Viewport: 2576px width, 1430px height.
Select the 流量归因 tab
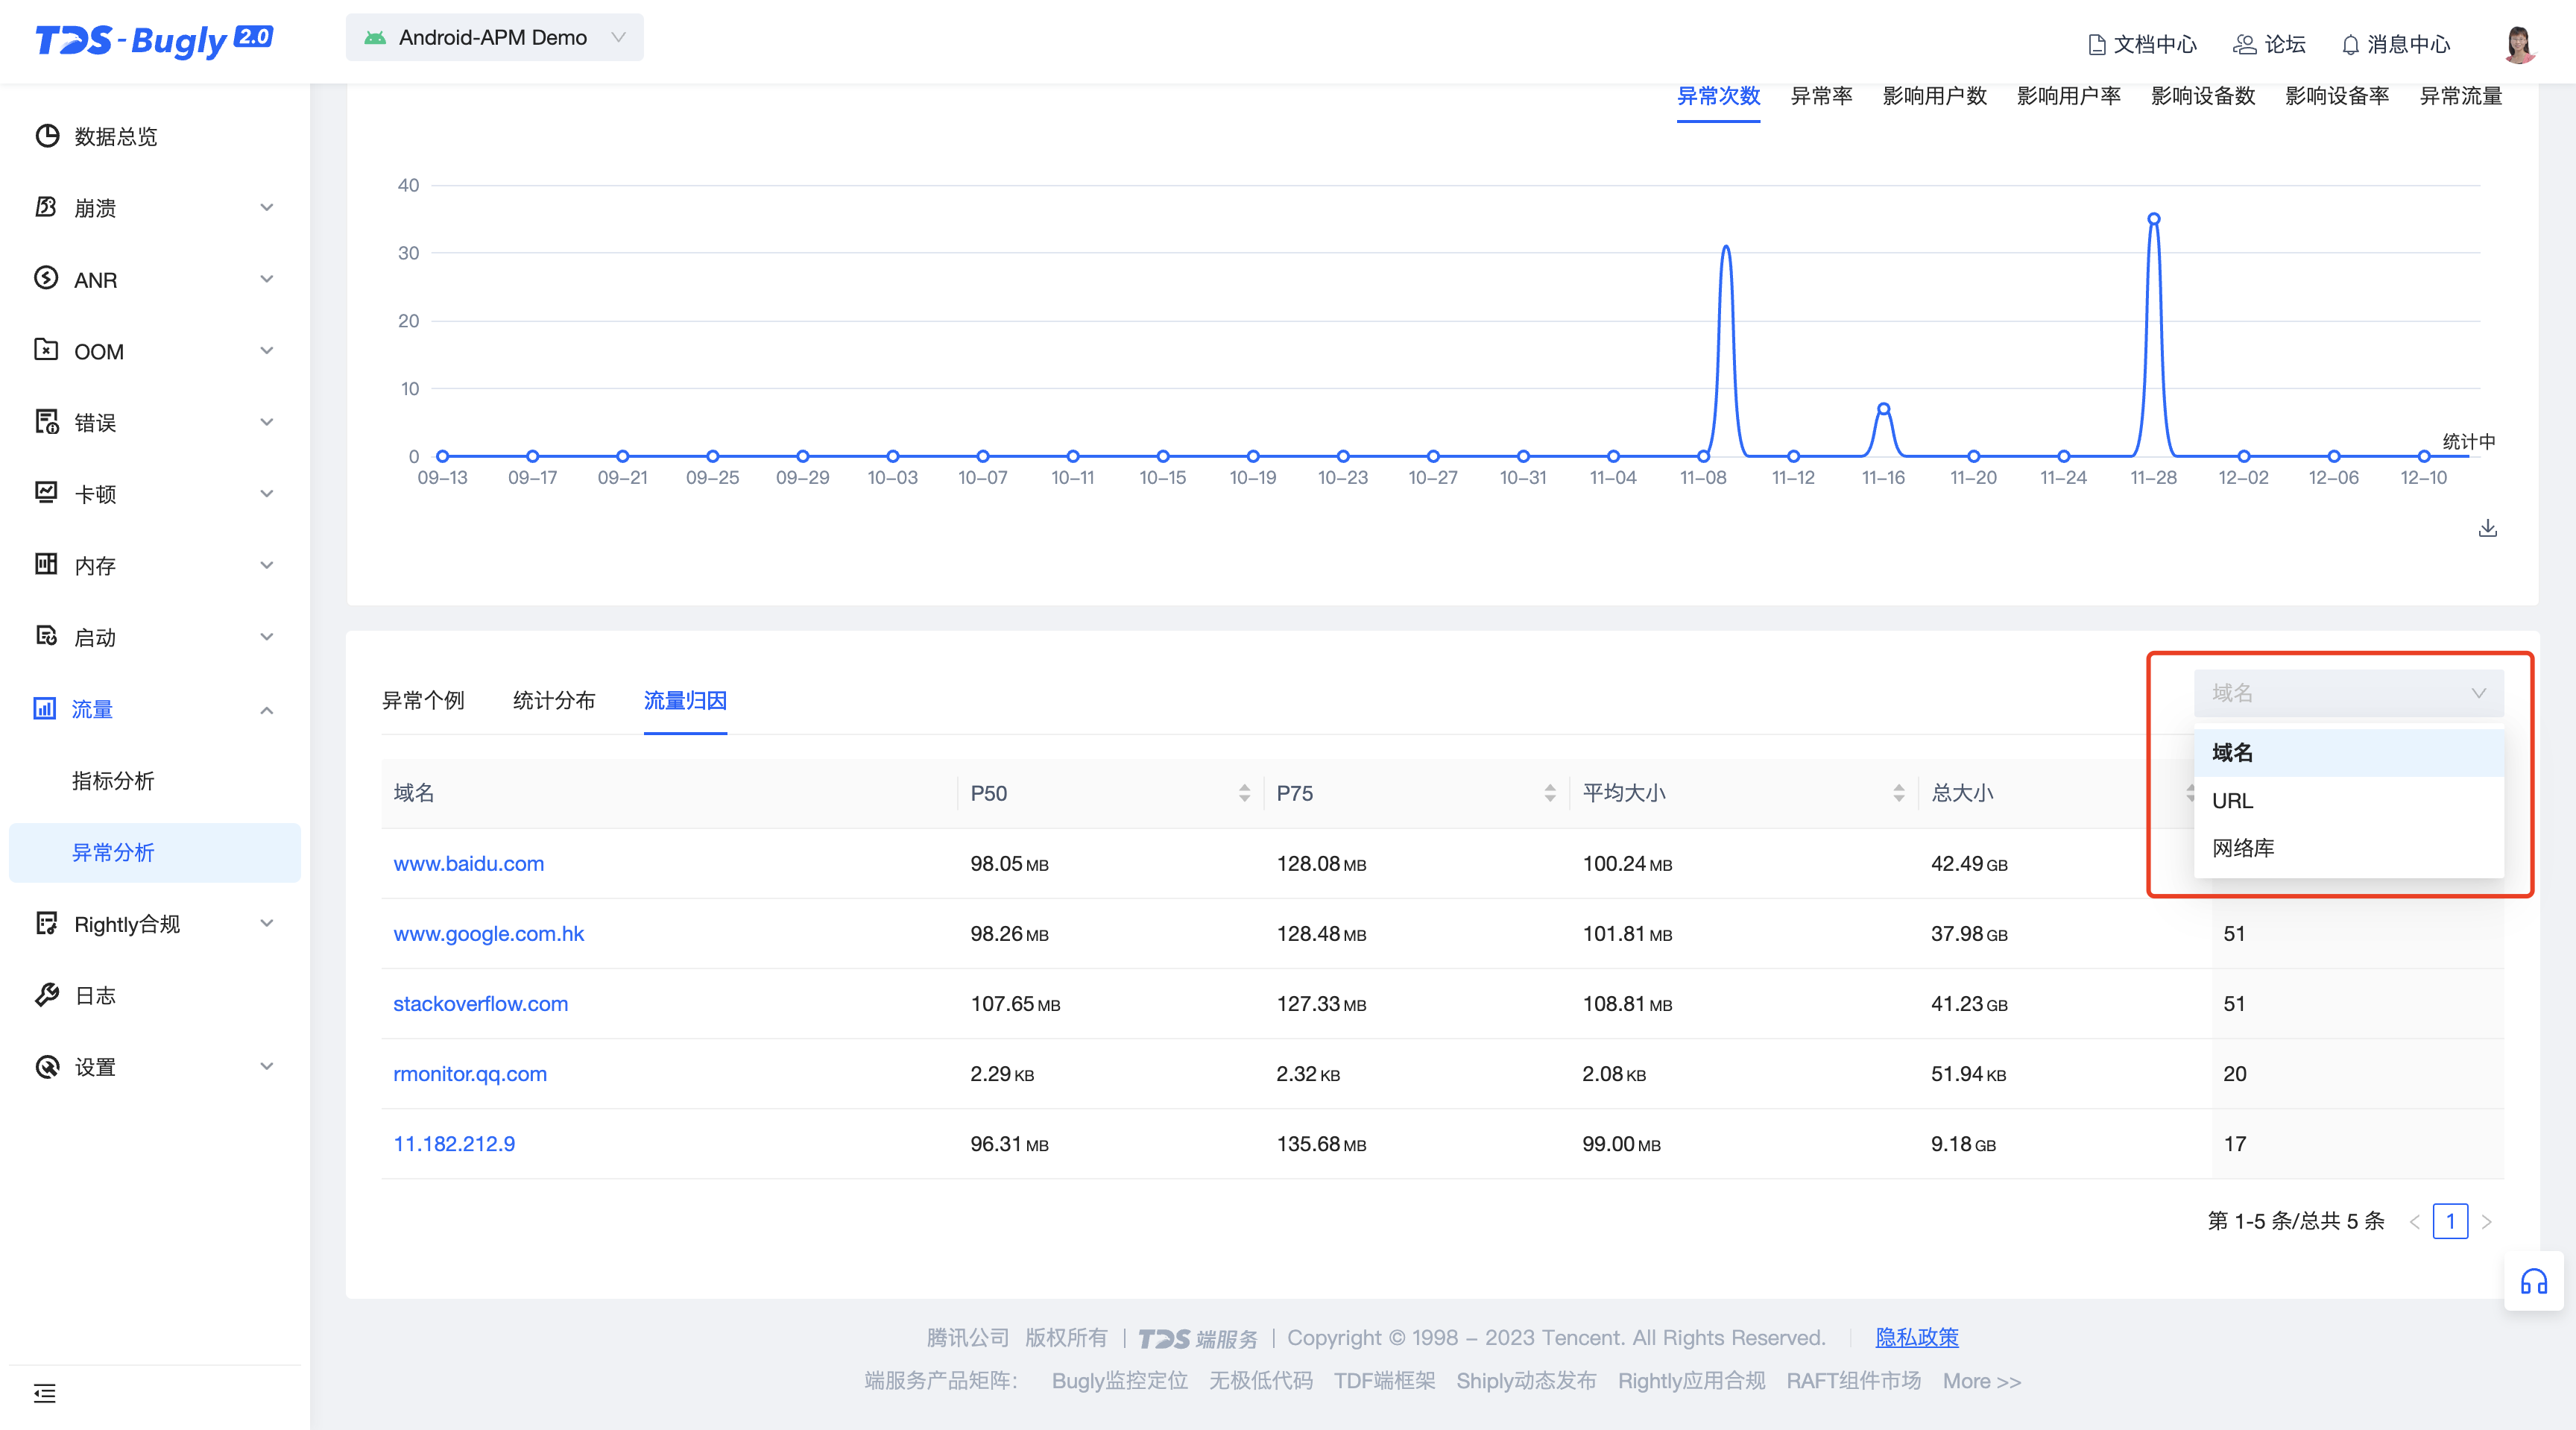[x=685, y=700]
